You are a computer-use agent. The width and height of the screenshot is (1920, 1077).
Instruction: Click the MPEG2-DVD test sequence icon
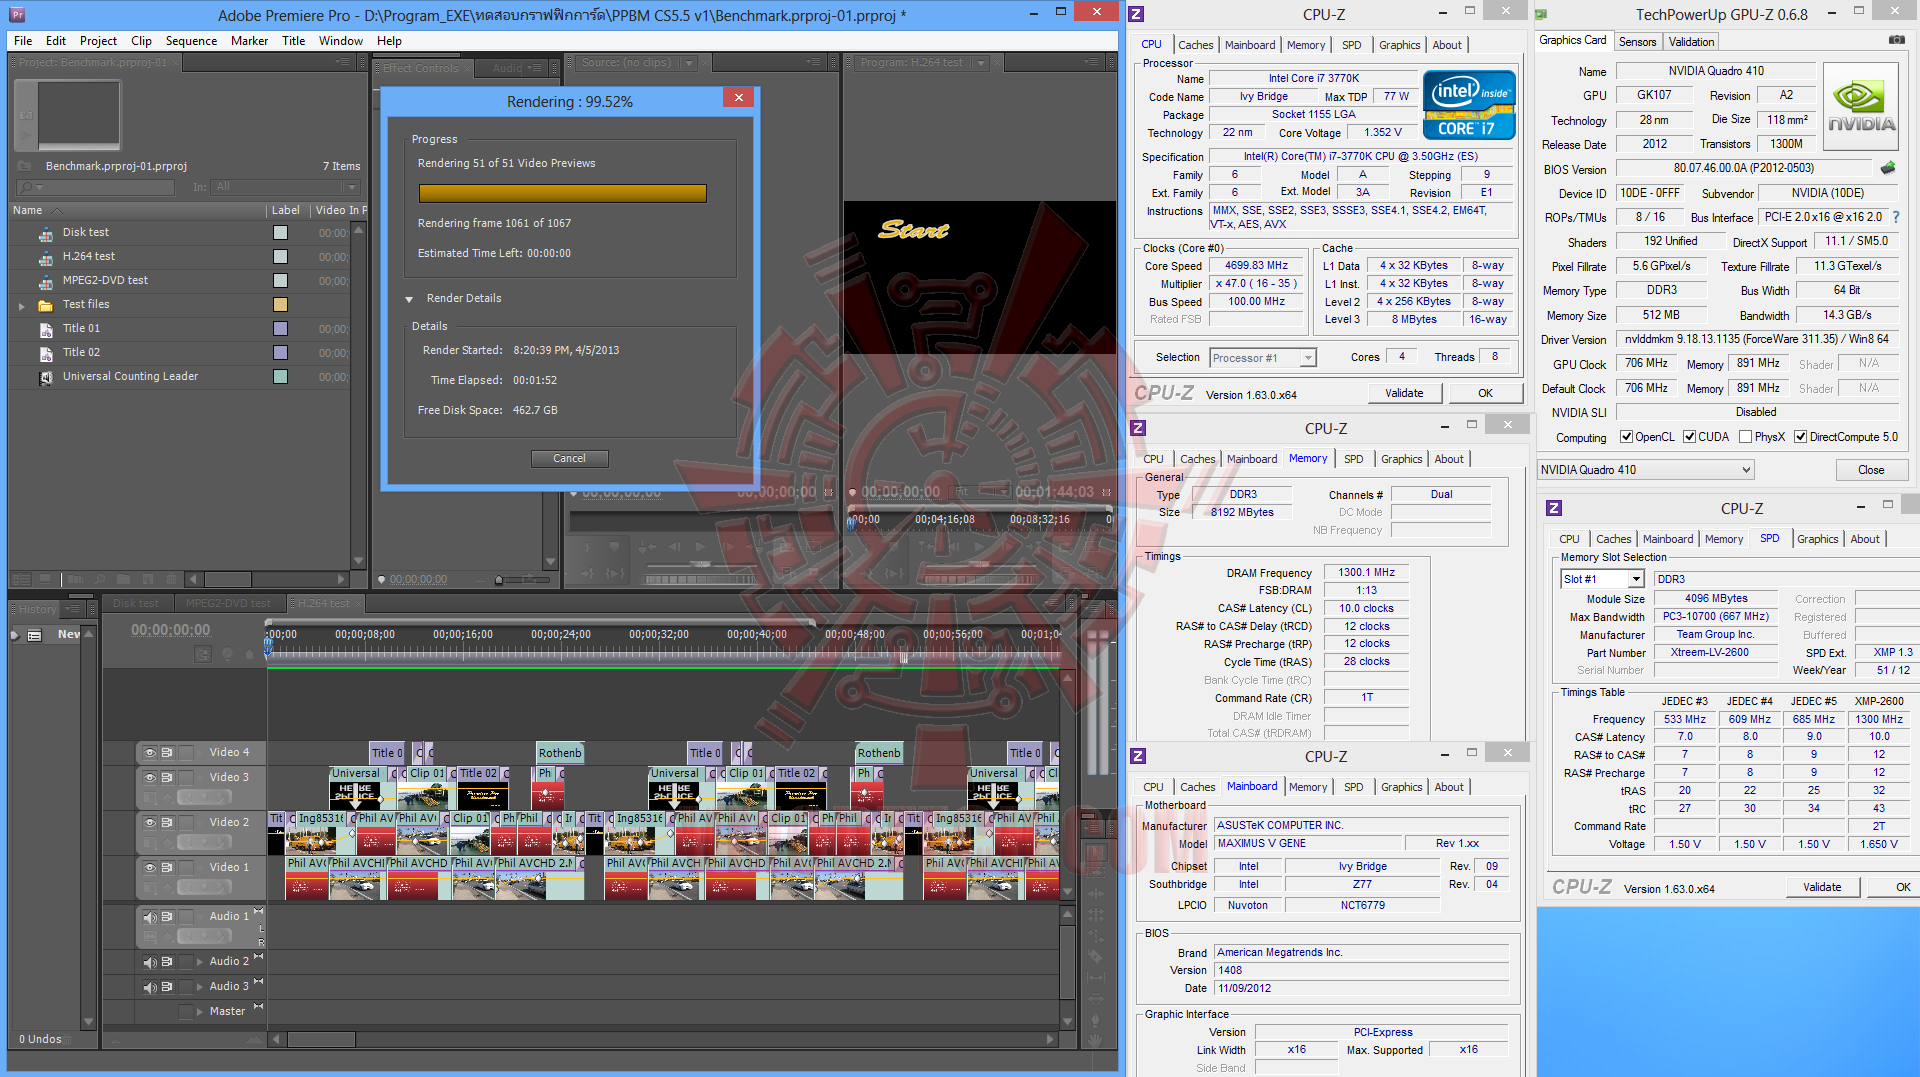(x=46, y=281)
